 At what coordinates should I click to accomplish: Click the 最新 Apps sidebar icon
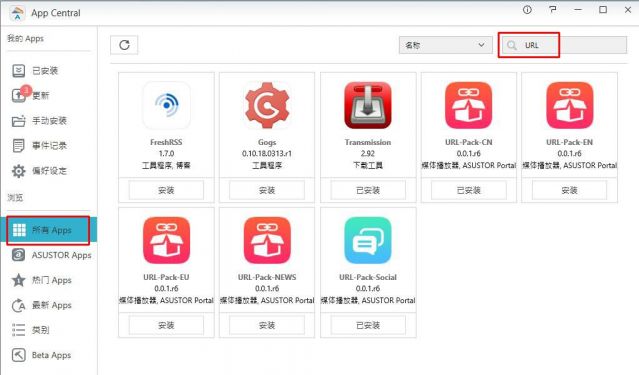18,305
